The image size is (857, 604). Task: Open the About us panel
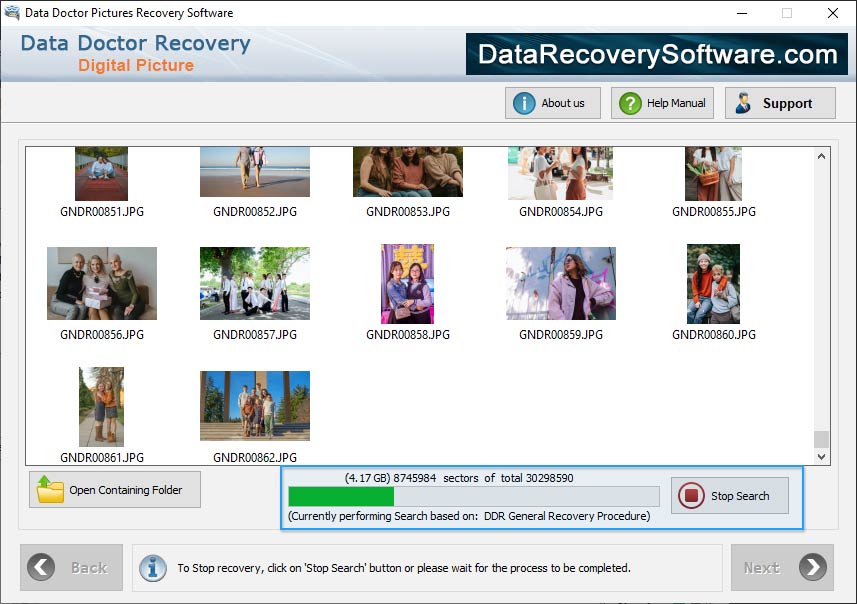tap(552, 102)
